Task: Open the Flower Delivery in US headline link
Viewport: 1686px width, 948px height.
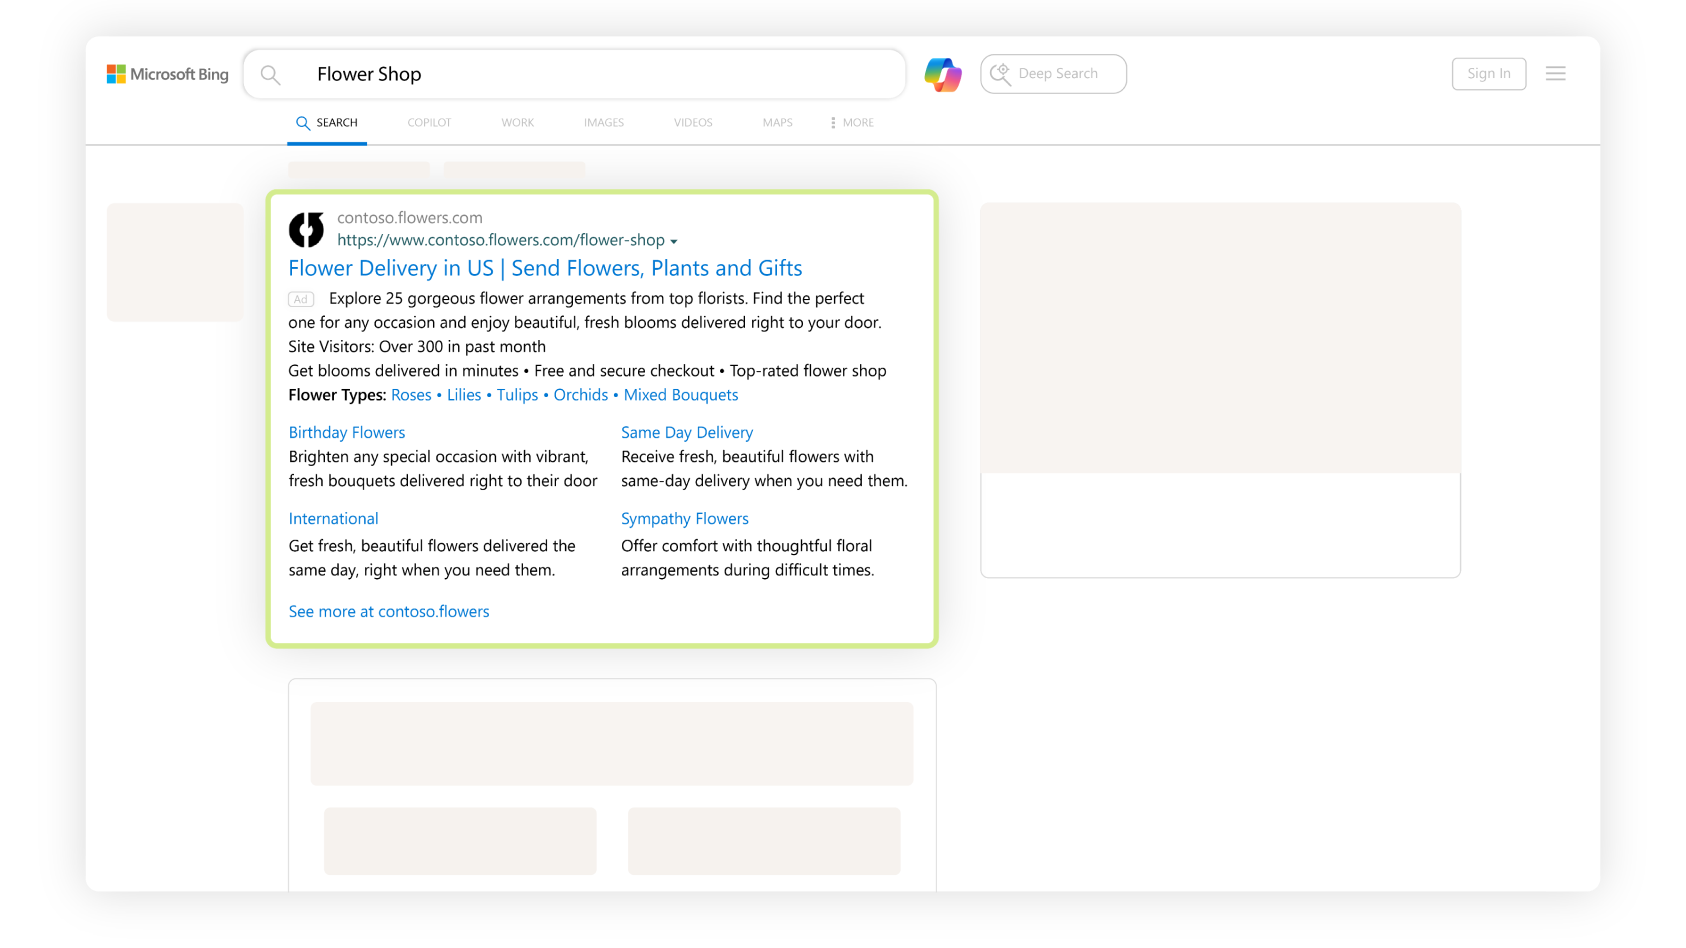Action: point(545,268)
